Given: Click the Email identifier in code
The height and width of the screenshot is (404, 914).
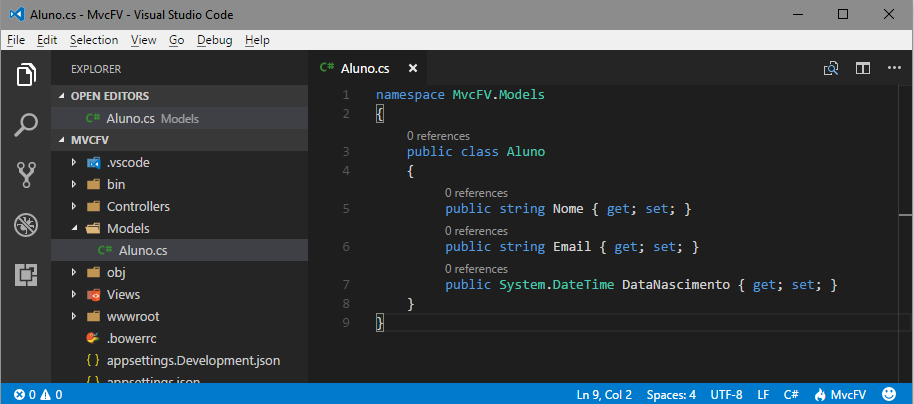Looking at the screenshot, I should click(x=572, y=247).
